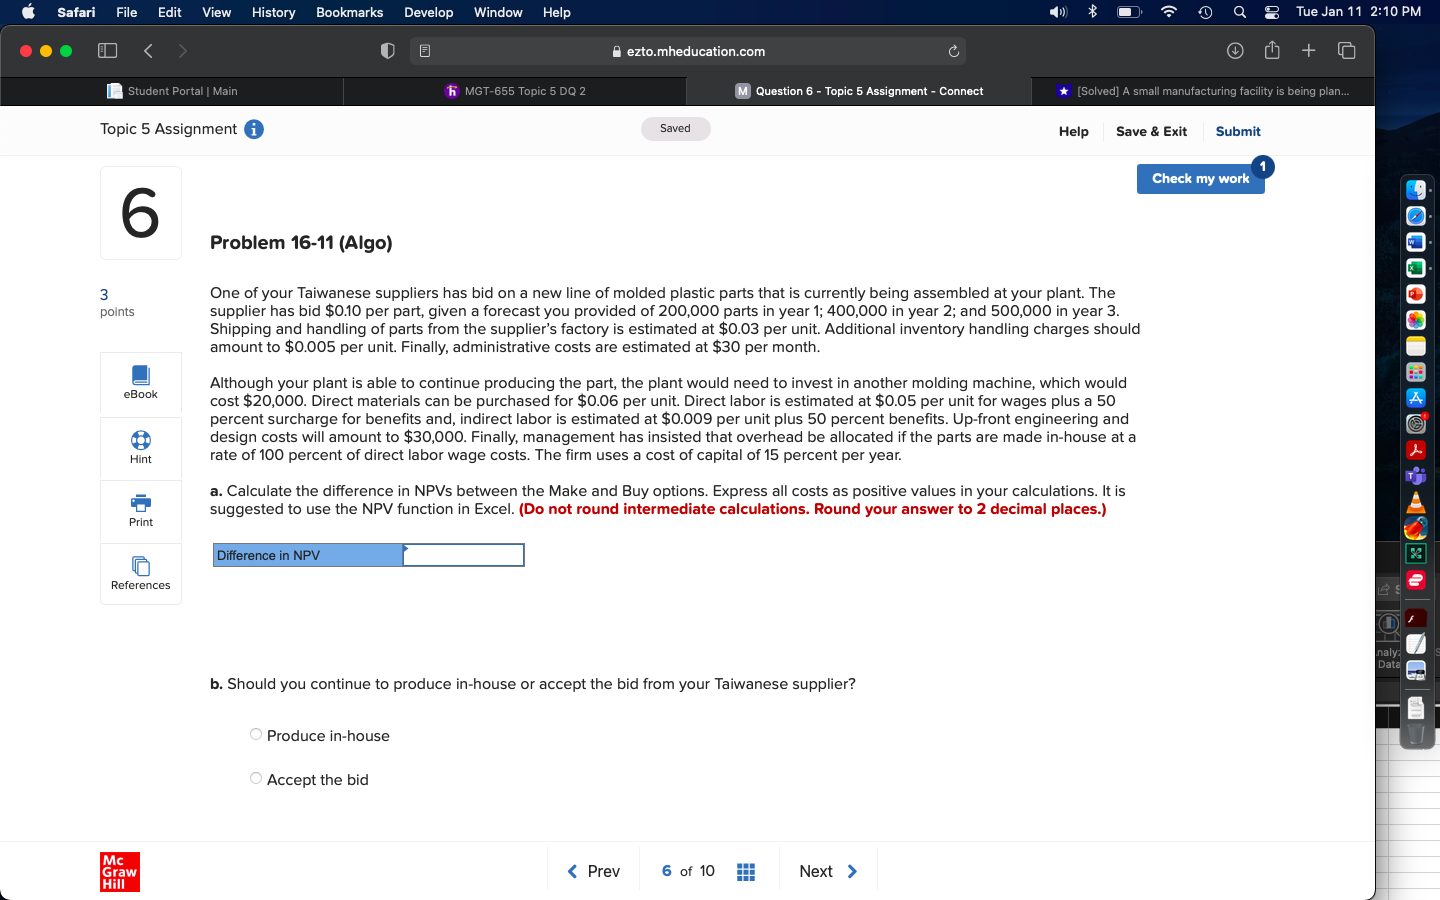Click the Submit link

pos(1237,131)
